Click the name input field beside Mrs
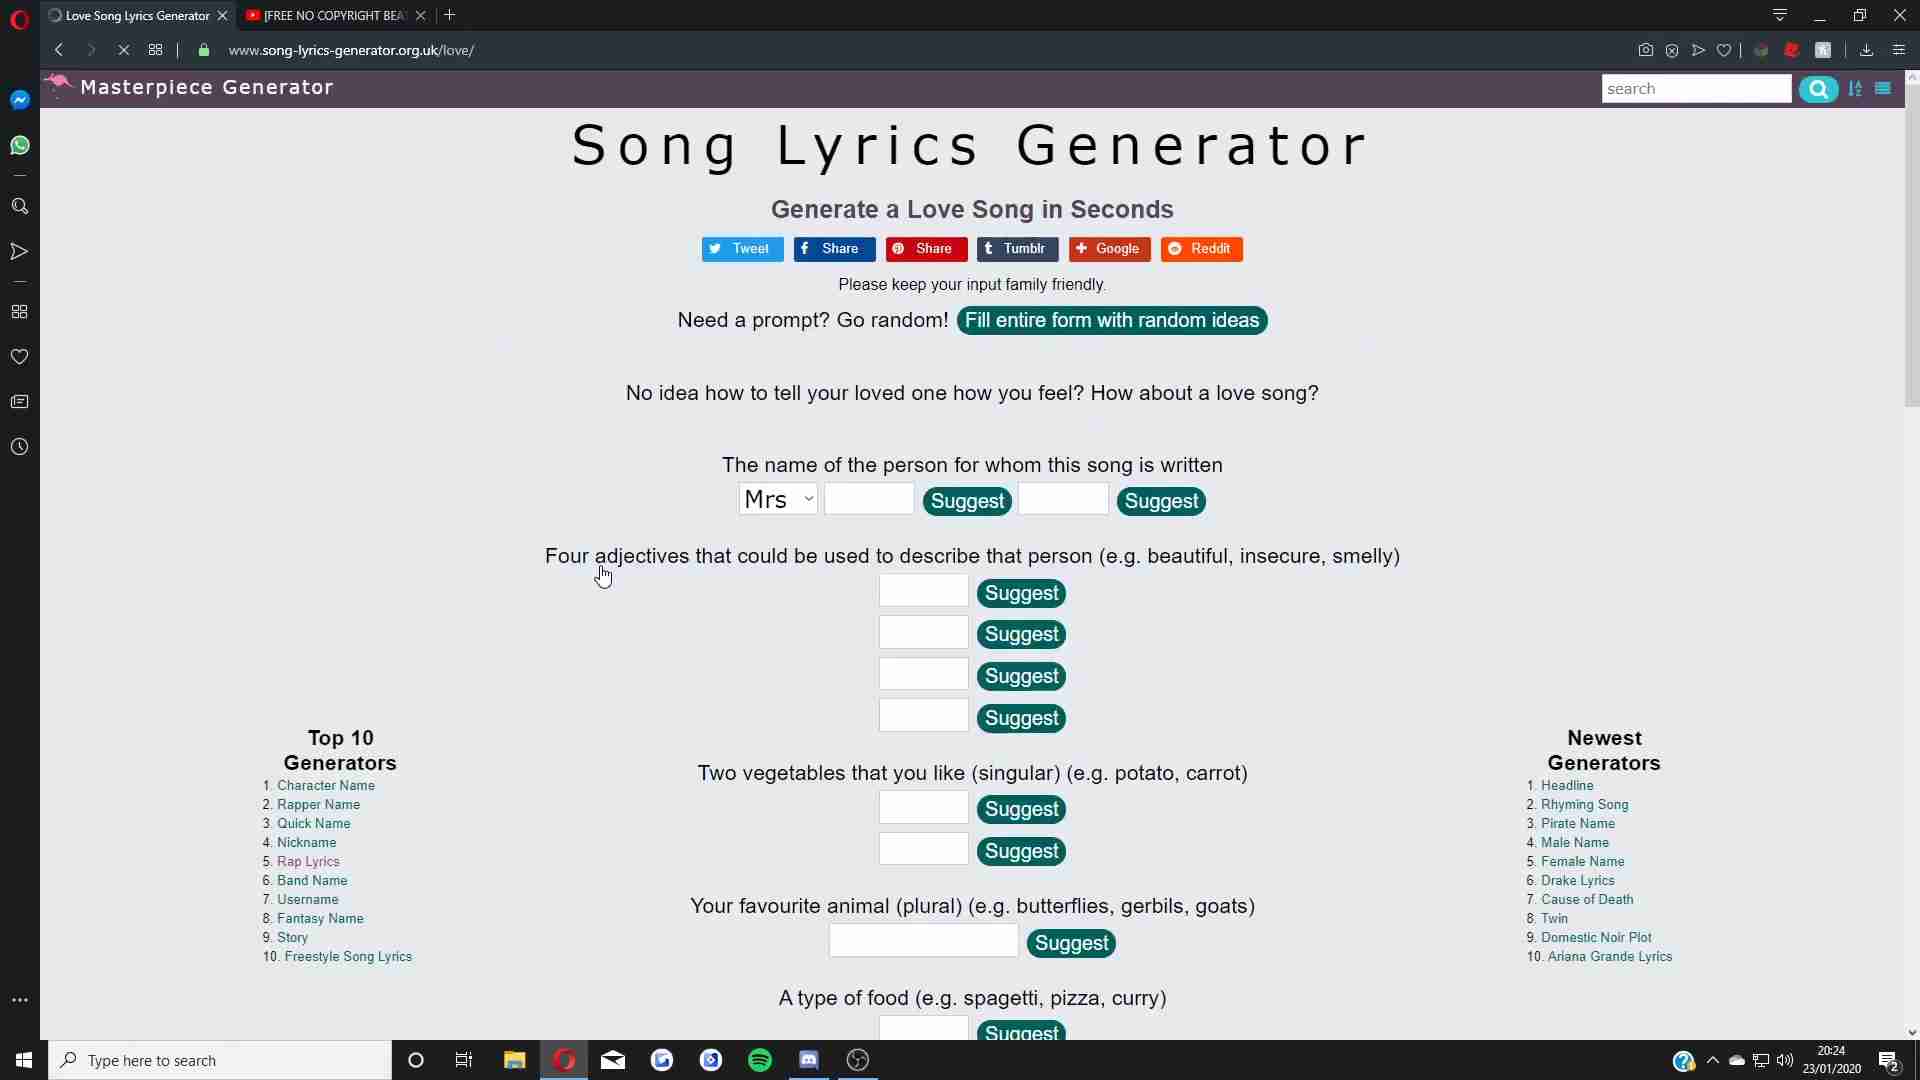The image size is (1920, 1080). 869,499
